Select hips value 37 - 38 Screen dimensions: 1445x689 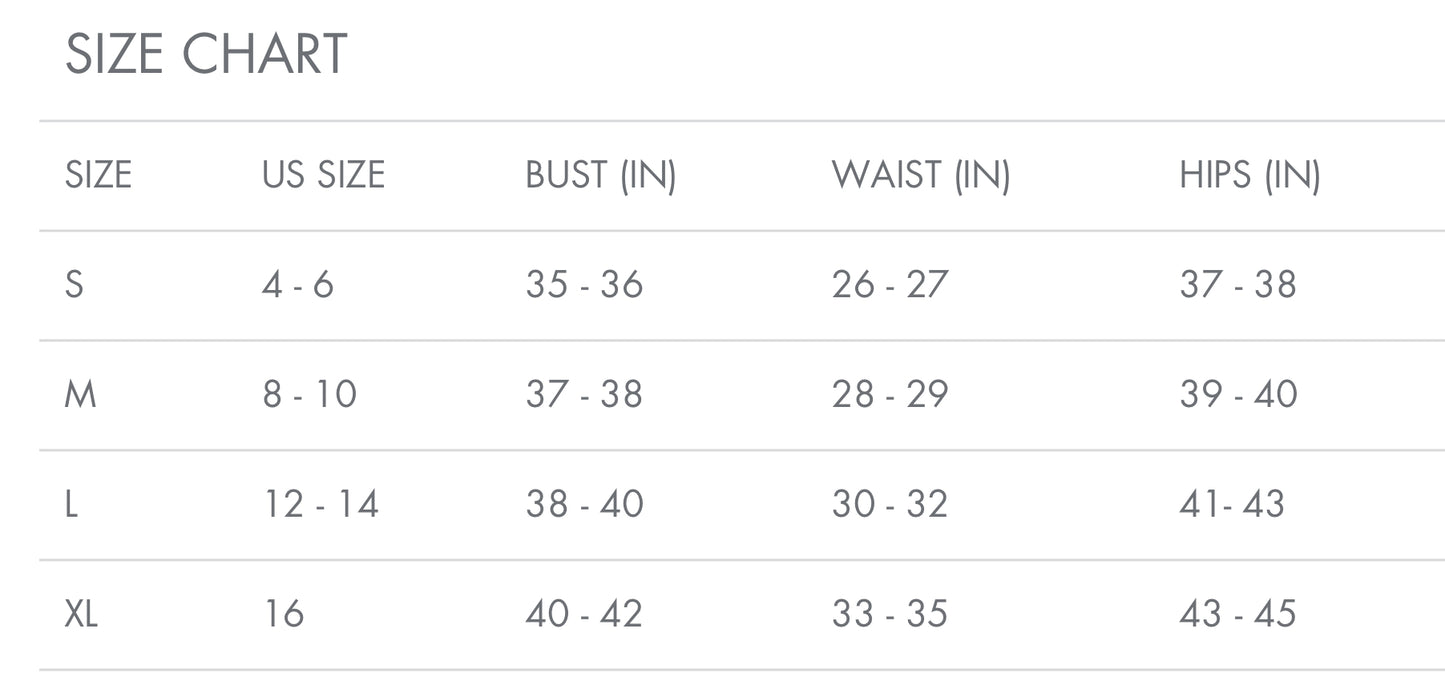tap(1238, 285)
